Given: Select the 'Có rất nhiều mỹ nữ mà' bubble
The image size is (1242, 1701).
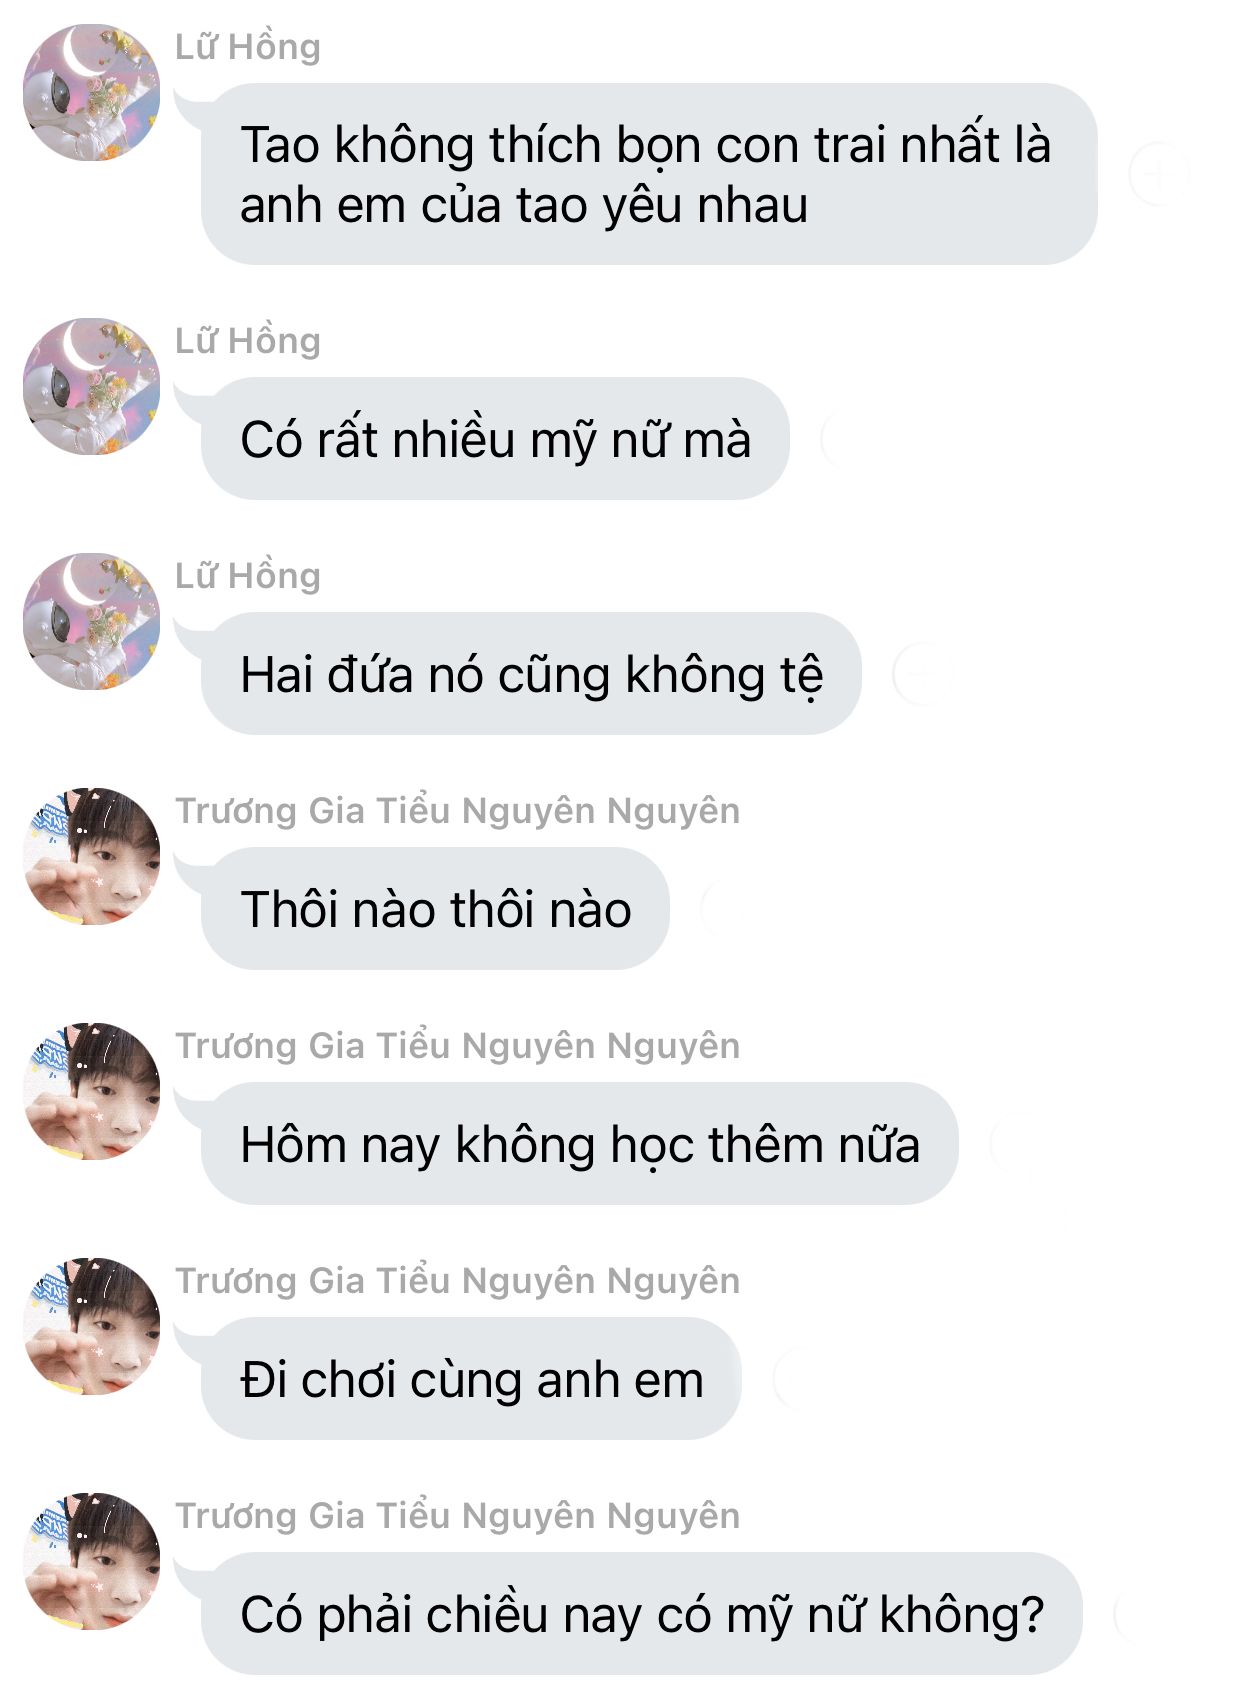Looking at the screenshot, I should pos(495,438).
